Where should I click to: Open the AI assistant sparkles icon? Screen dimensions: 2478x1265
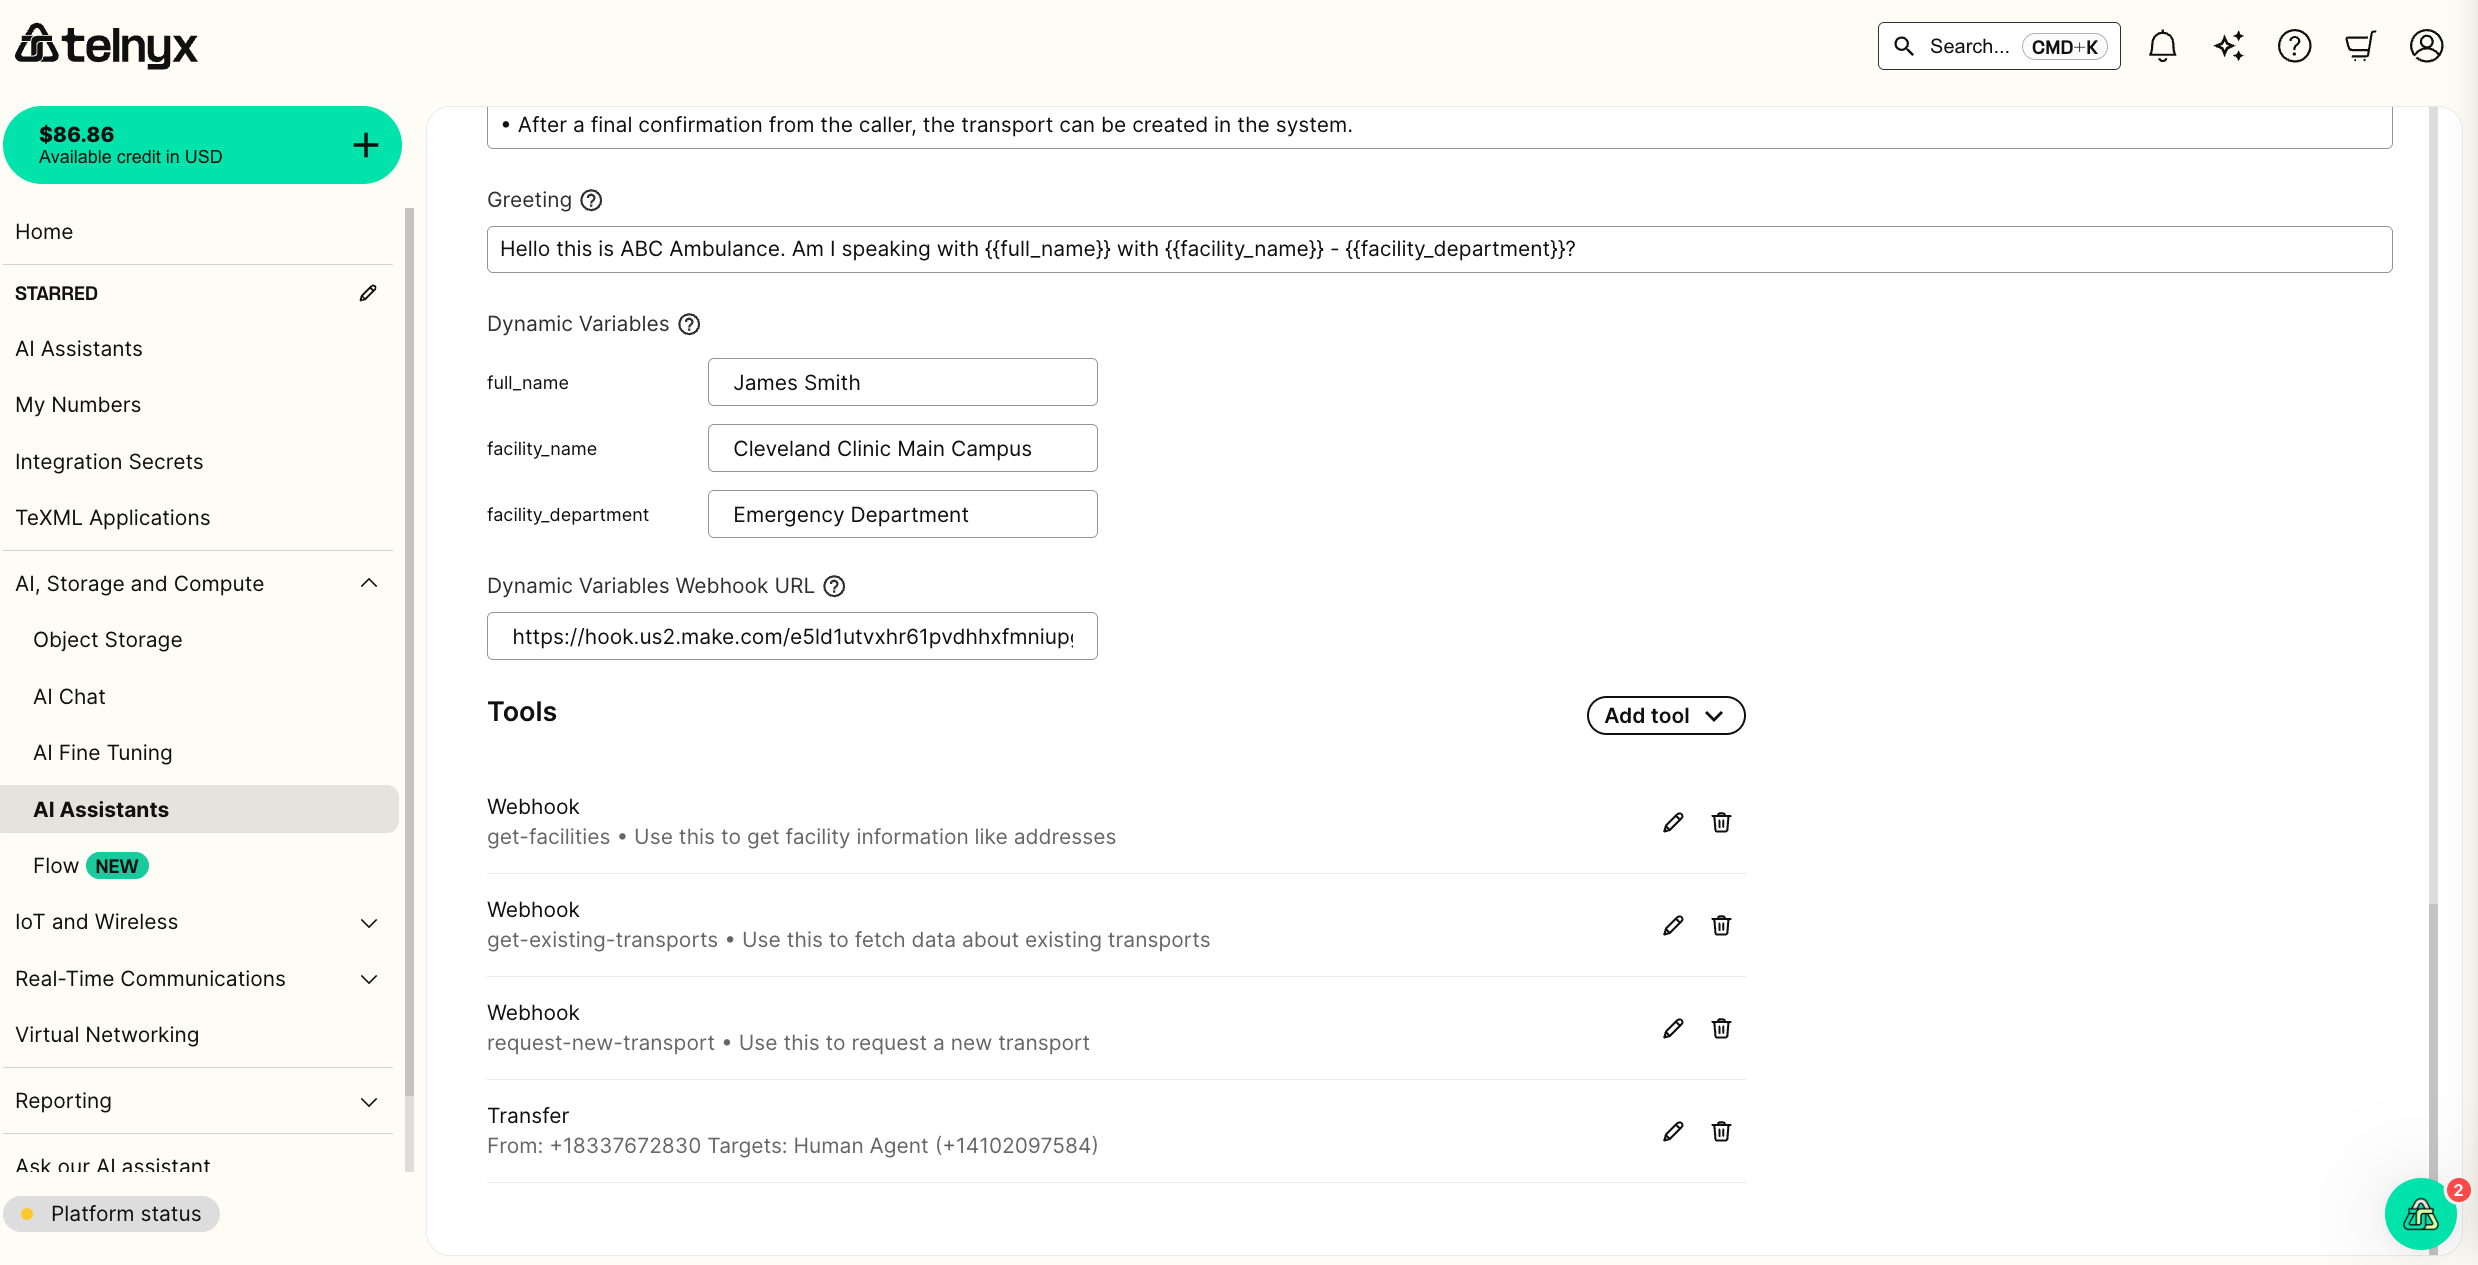point(2229,45)
